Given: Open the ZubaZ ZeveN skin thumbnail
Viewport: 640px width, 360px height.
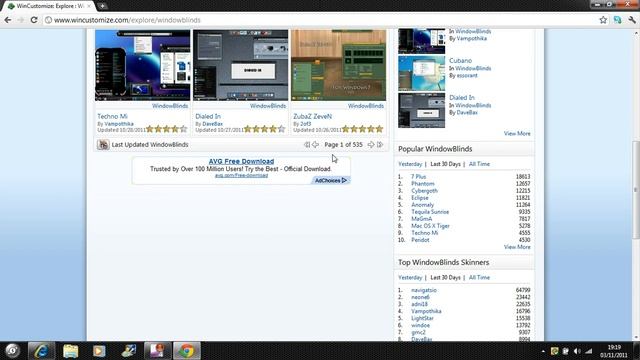Looking at the screenshot, I should pyautogui.click(x=338, y=65).
